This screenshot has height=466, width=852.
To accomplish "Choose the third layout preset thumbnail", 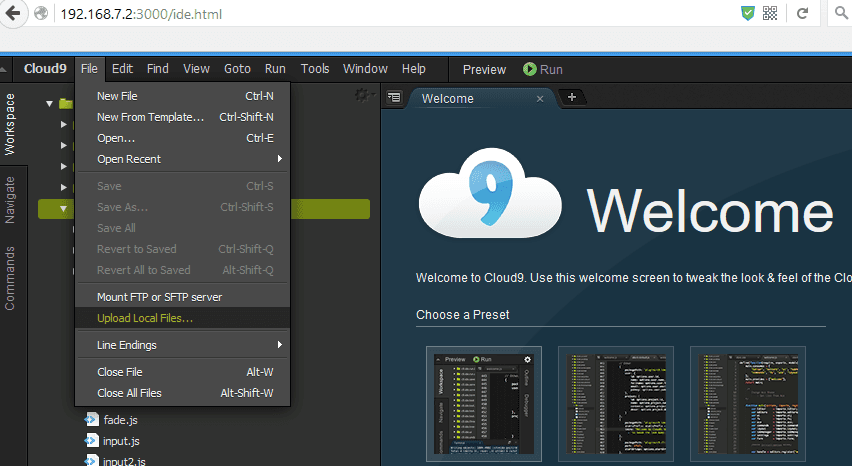I will point(748,404).
